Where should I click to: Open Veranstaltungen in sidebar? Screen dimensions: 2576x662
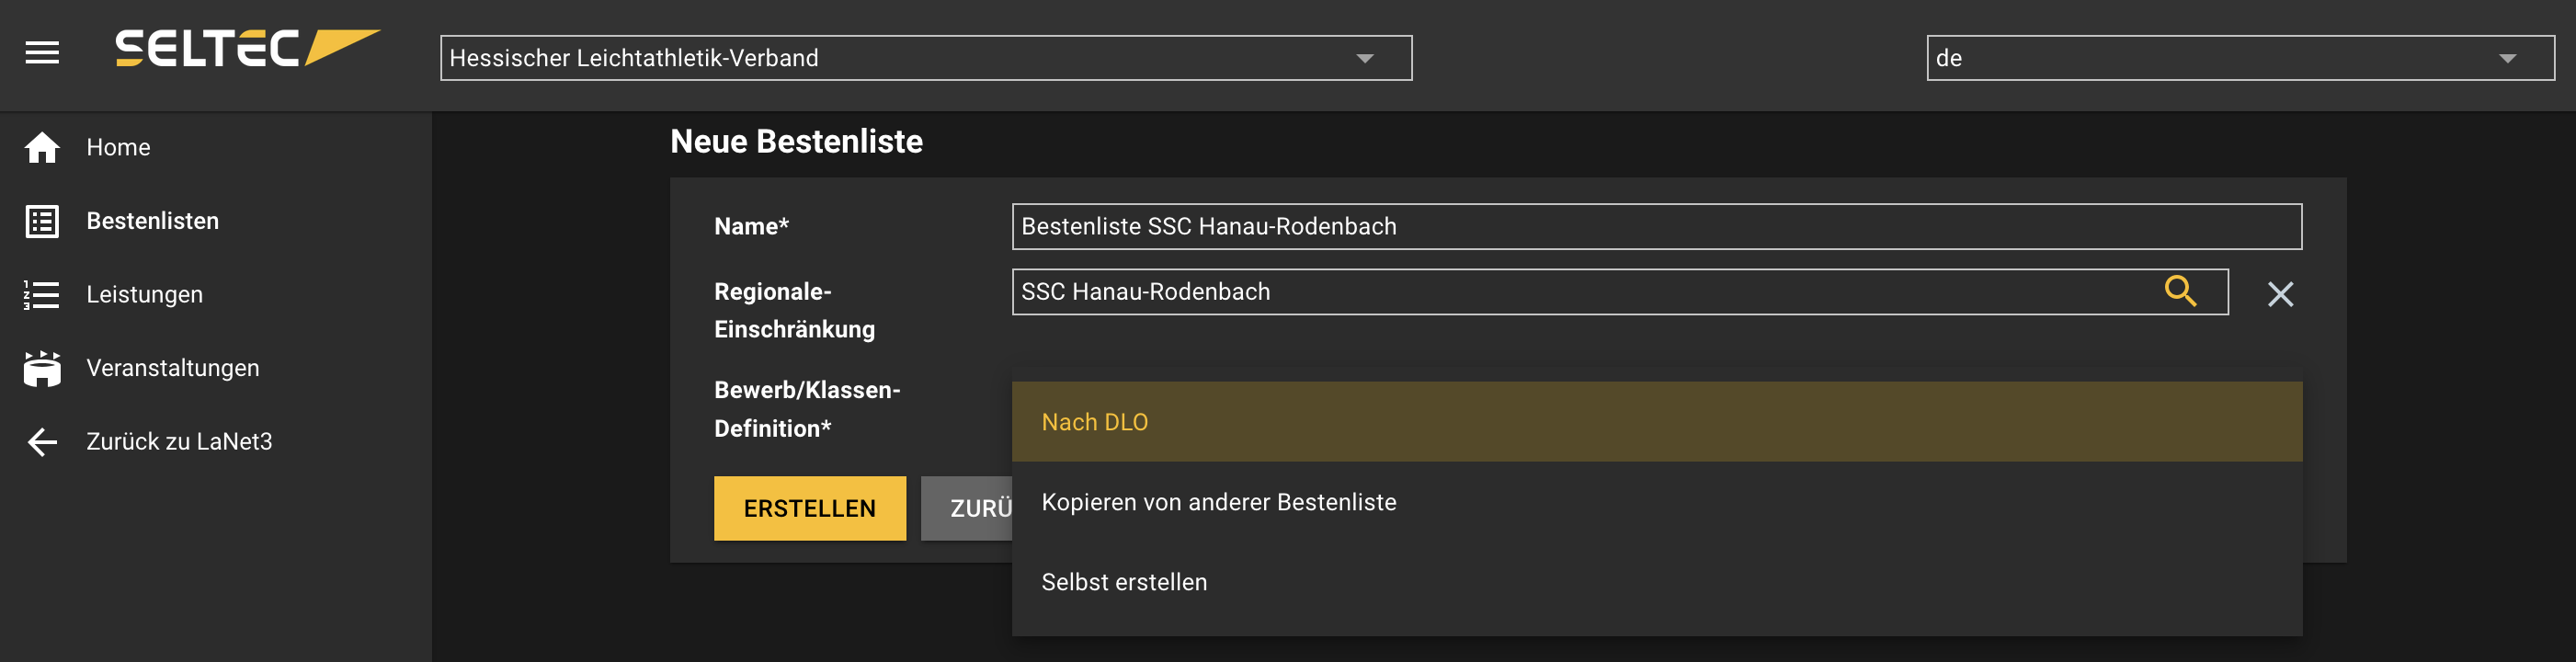172,368
